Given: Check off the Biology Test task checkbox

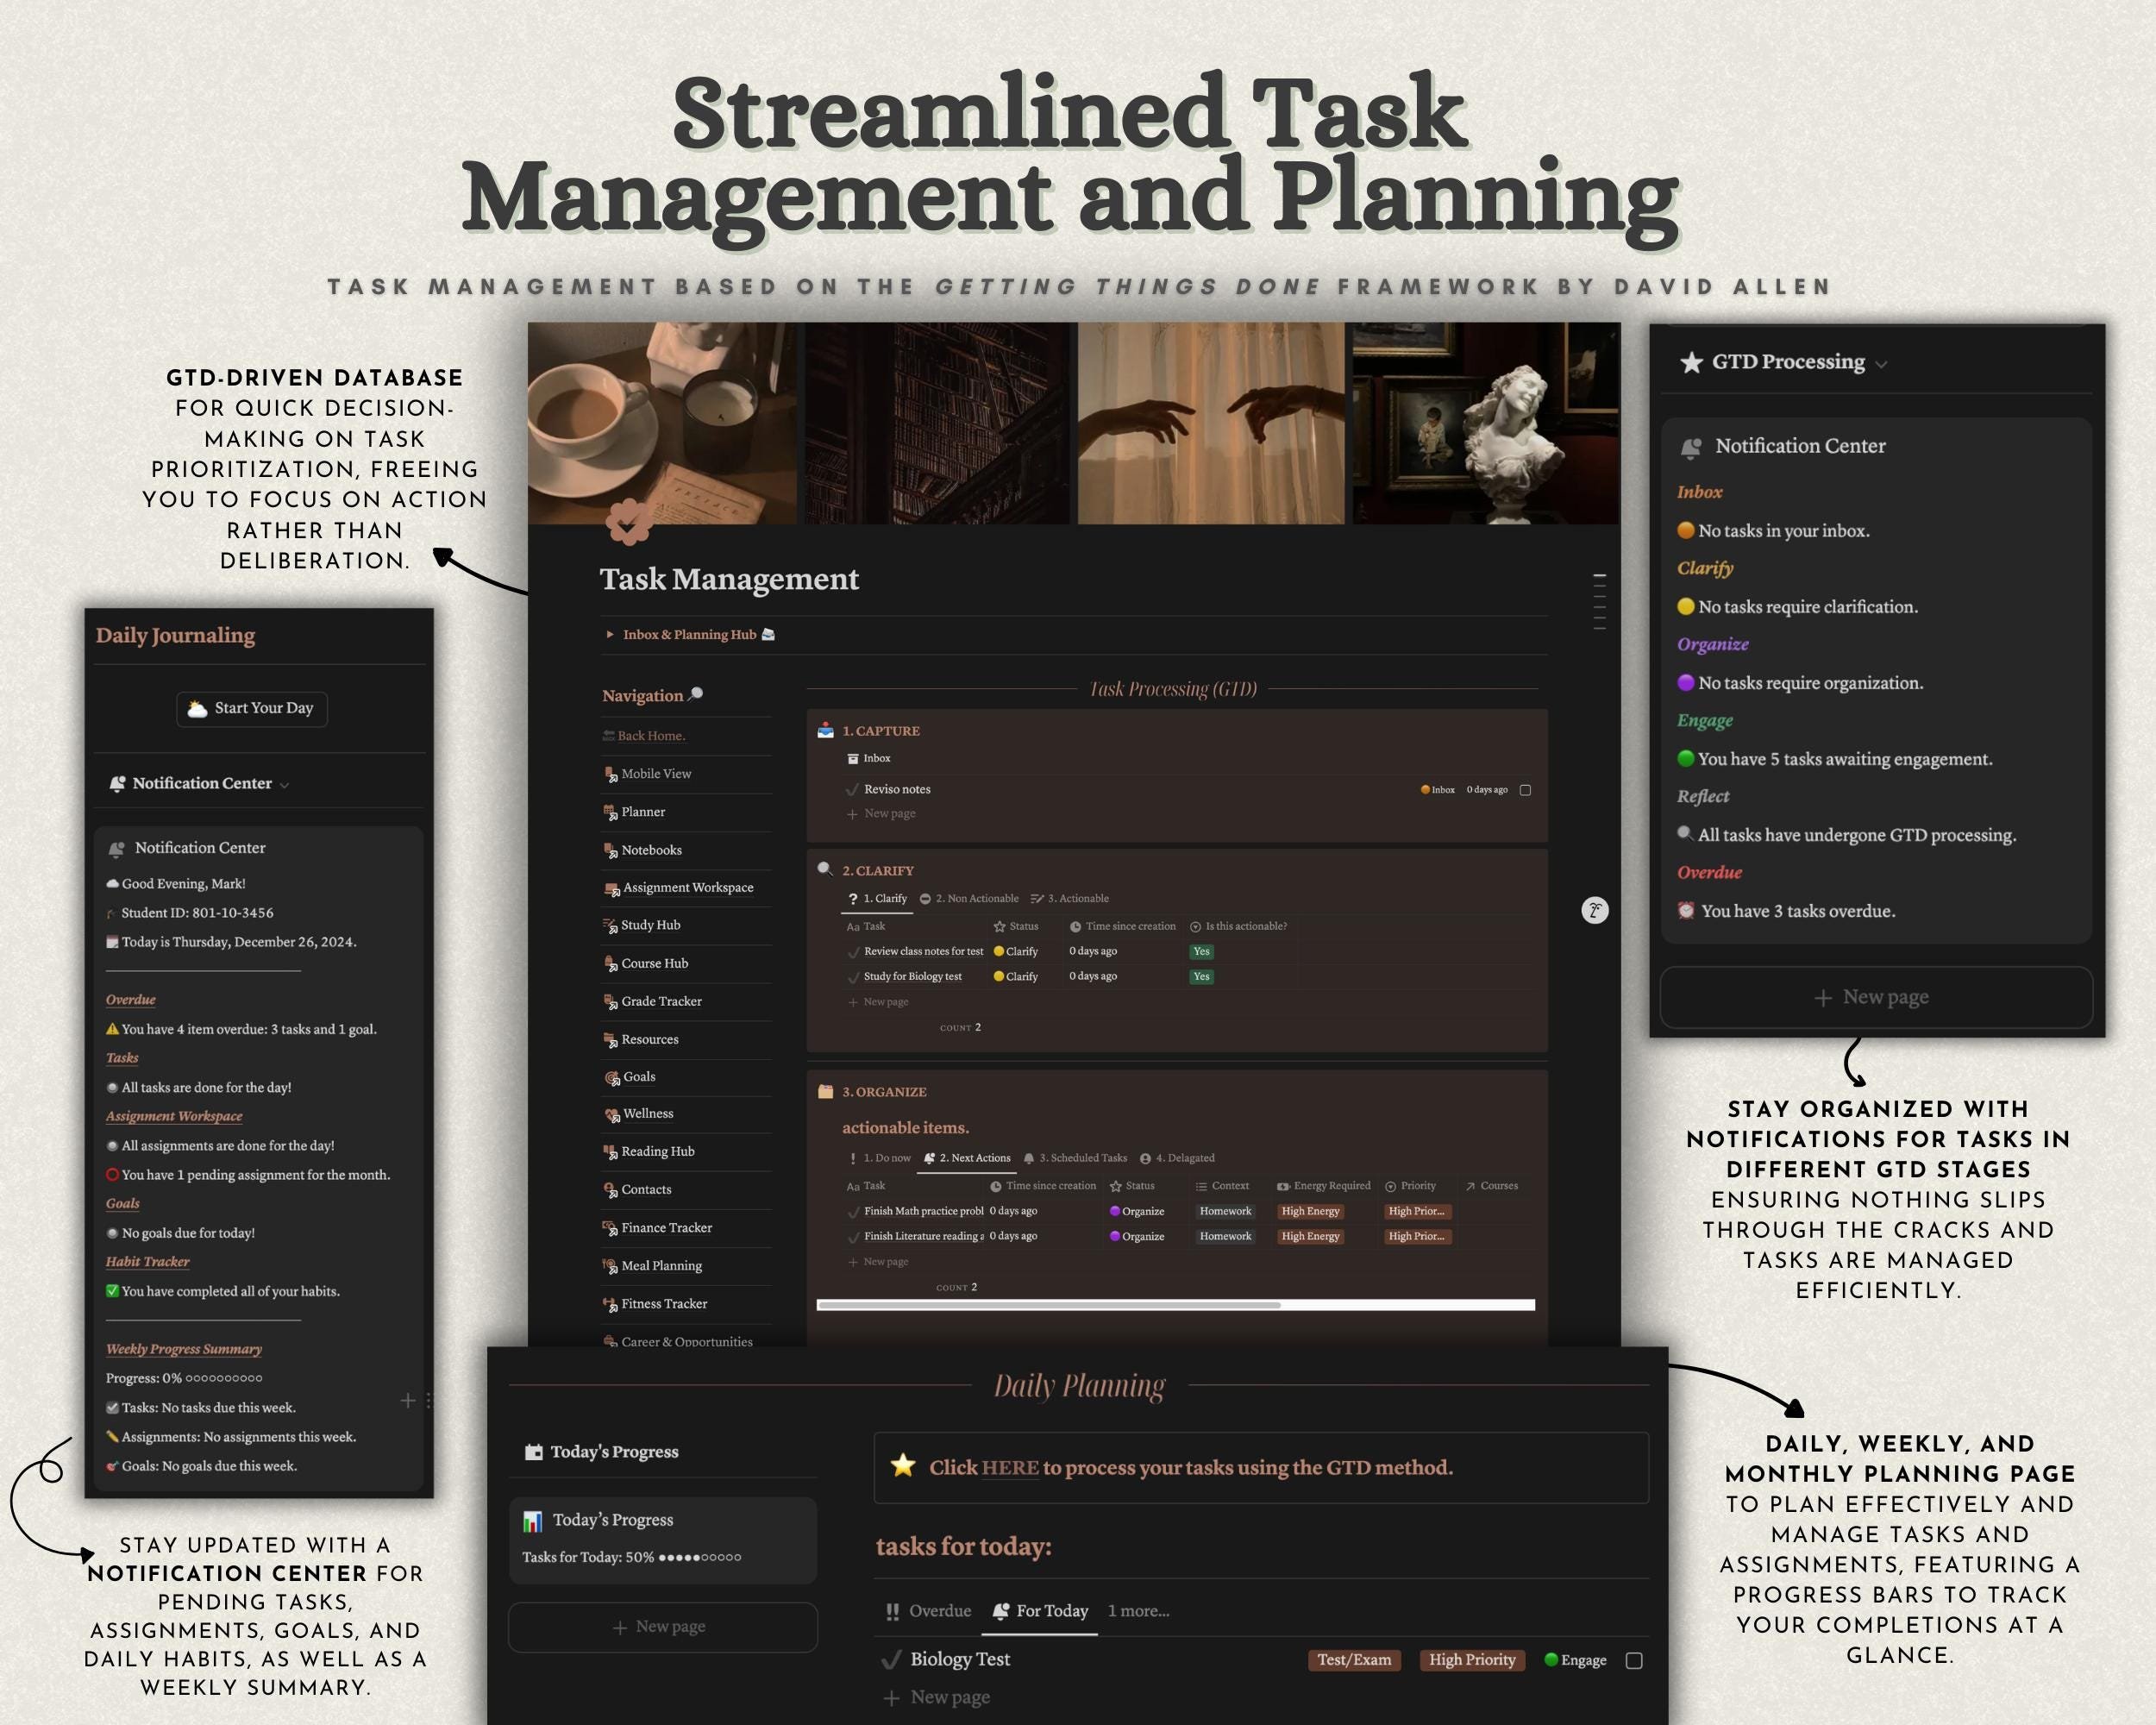Looking at the screenshot, I should pyautogui.click(x=1634, y=1660).
